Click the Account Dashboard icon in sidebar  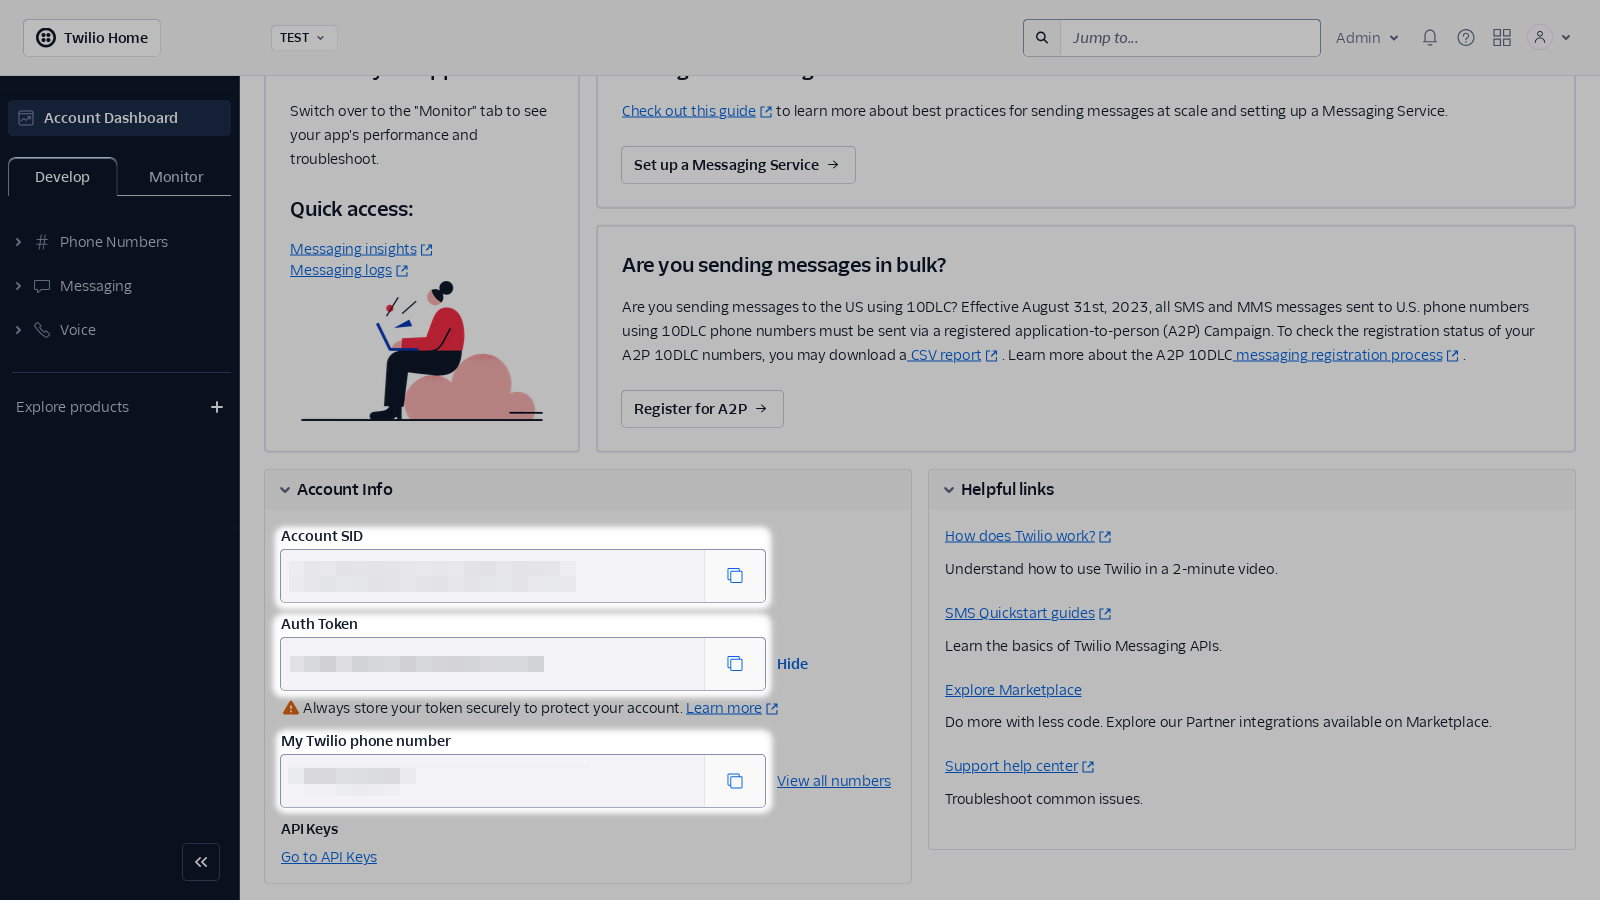coord(26,118)
